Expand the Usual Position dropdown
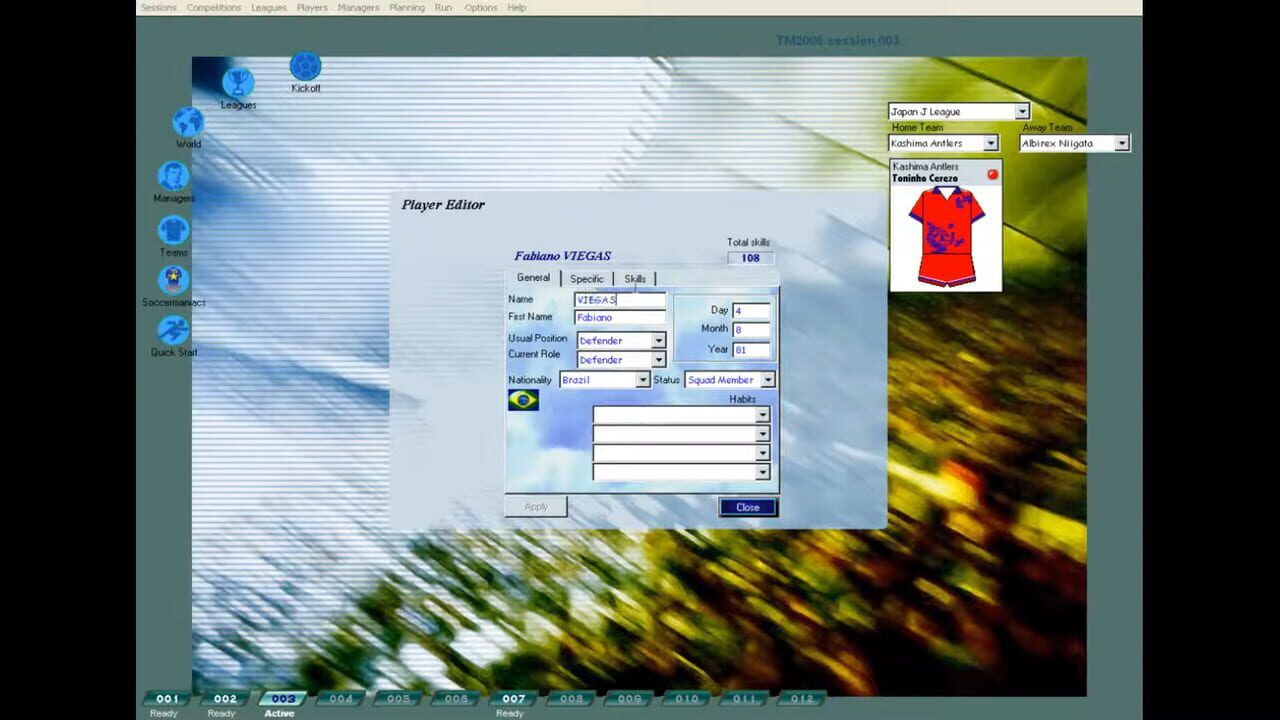The height and width of the screenshot is (720, 1280). point(658,340)
